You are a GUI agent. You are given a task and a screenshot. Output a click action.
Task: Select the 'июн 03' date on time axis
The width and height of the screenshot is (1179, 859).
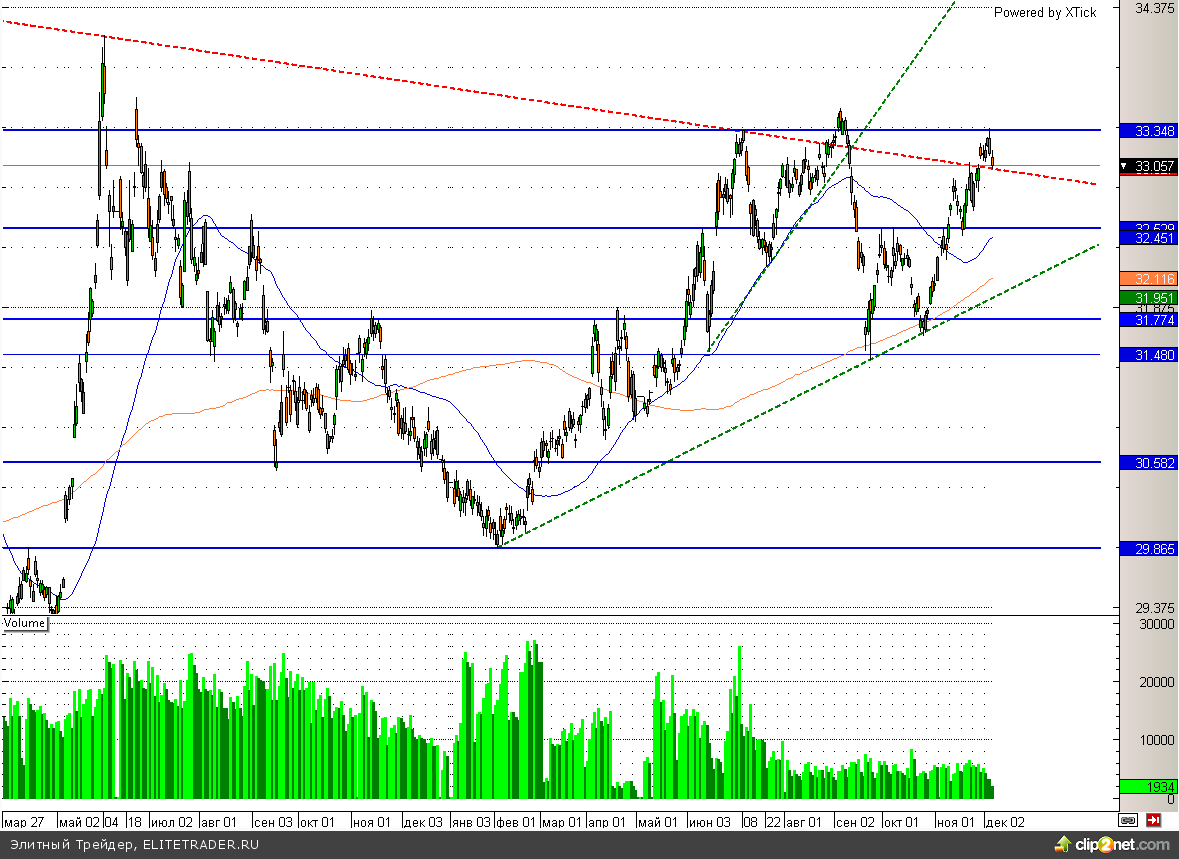(x=710, y=822)
